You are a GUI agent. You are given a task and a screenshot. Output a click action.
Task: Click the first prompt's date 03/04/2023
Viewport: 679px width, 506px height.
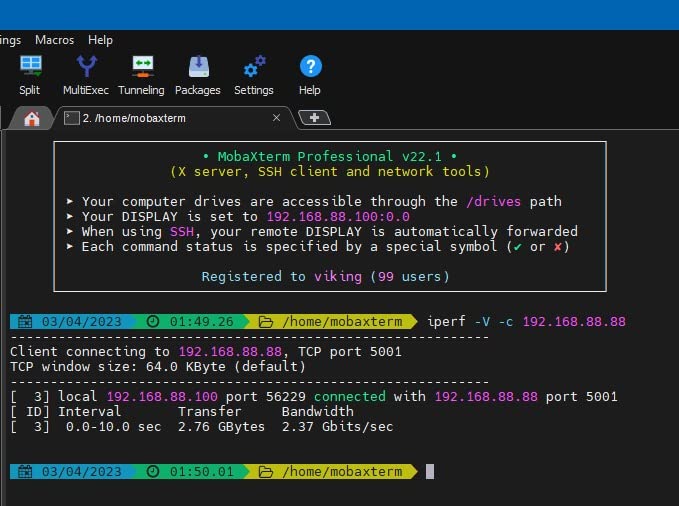pos(81,321)
